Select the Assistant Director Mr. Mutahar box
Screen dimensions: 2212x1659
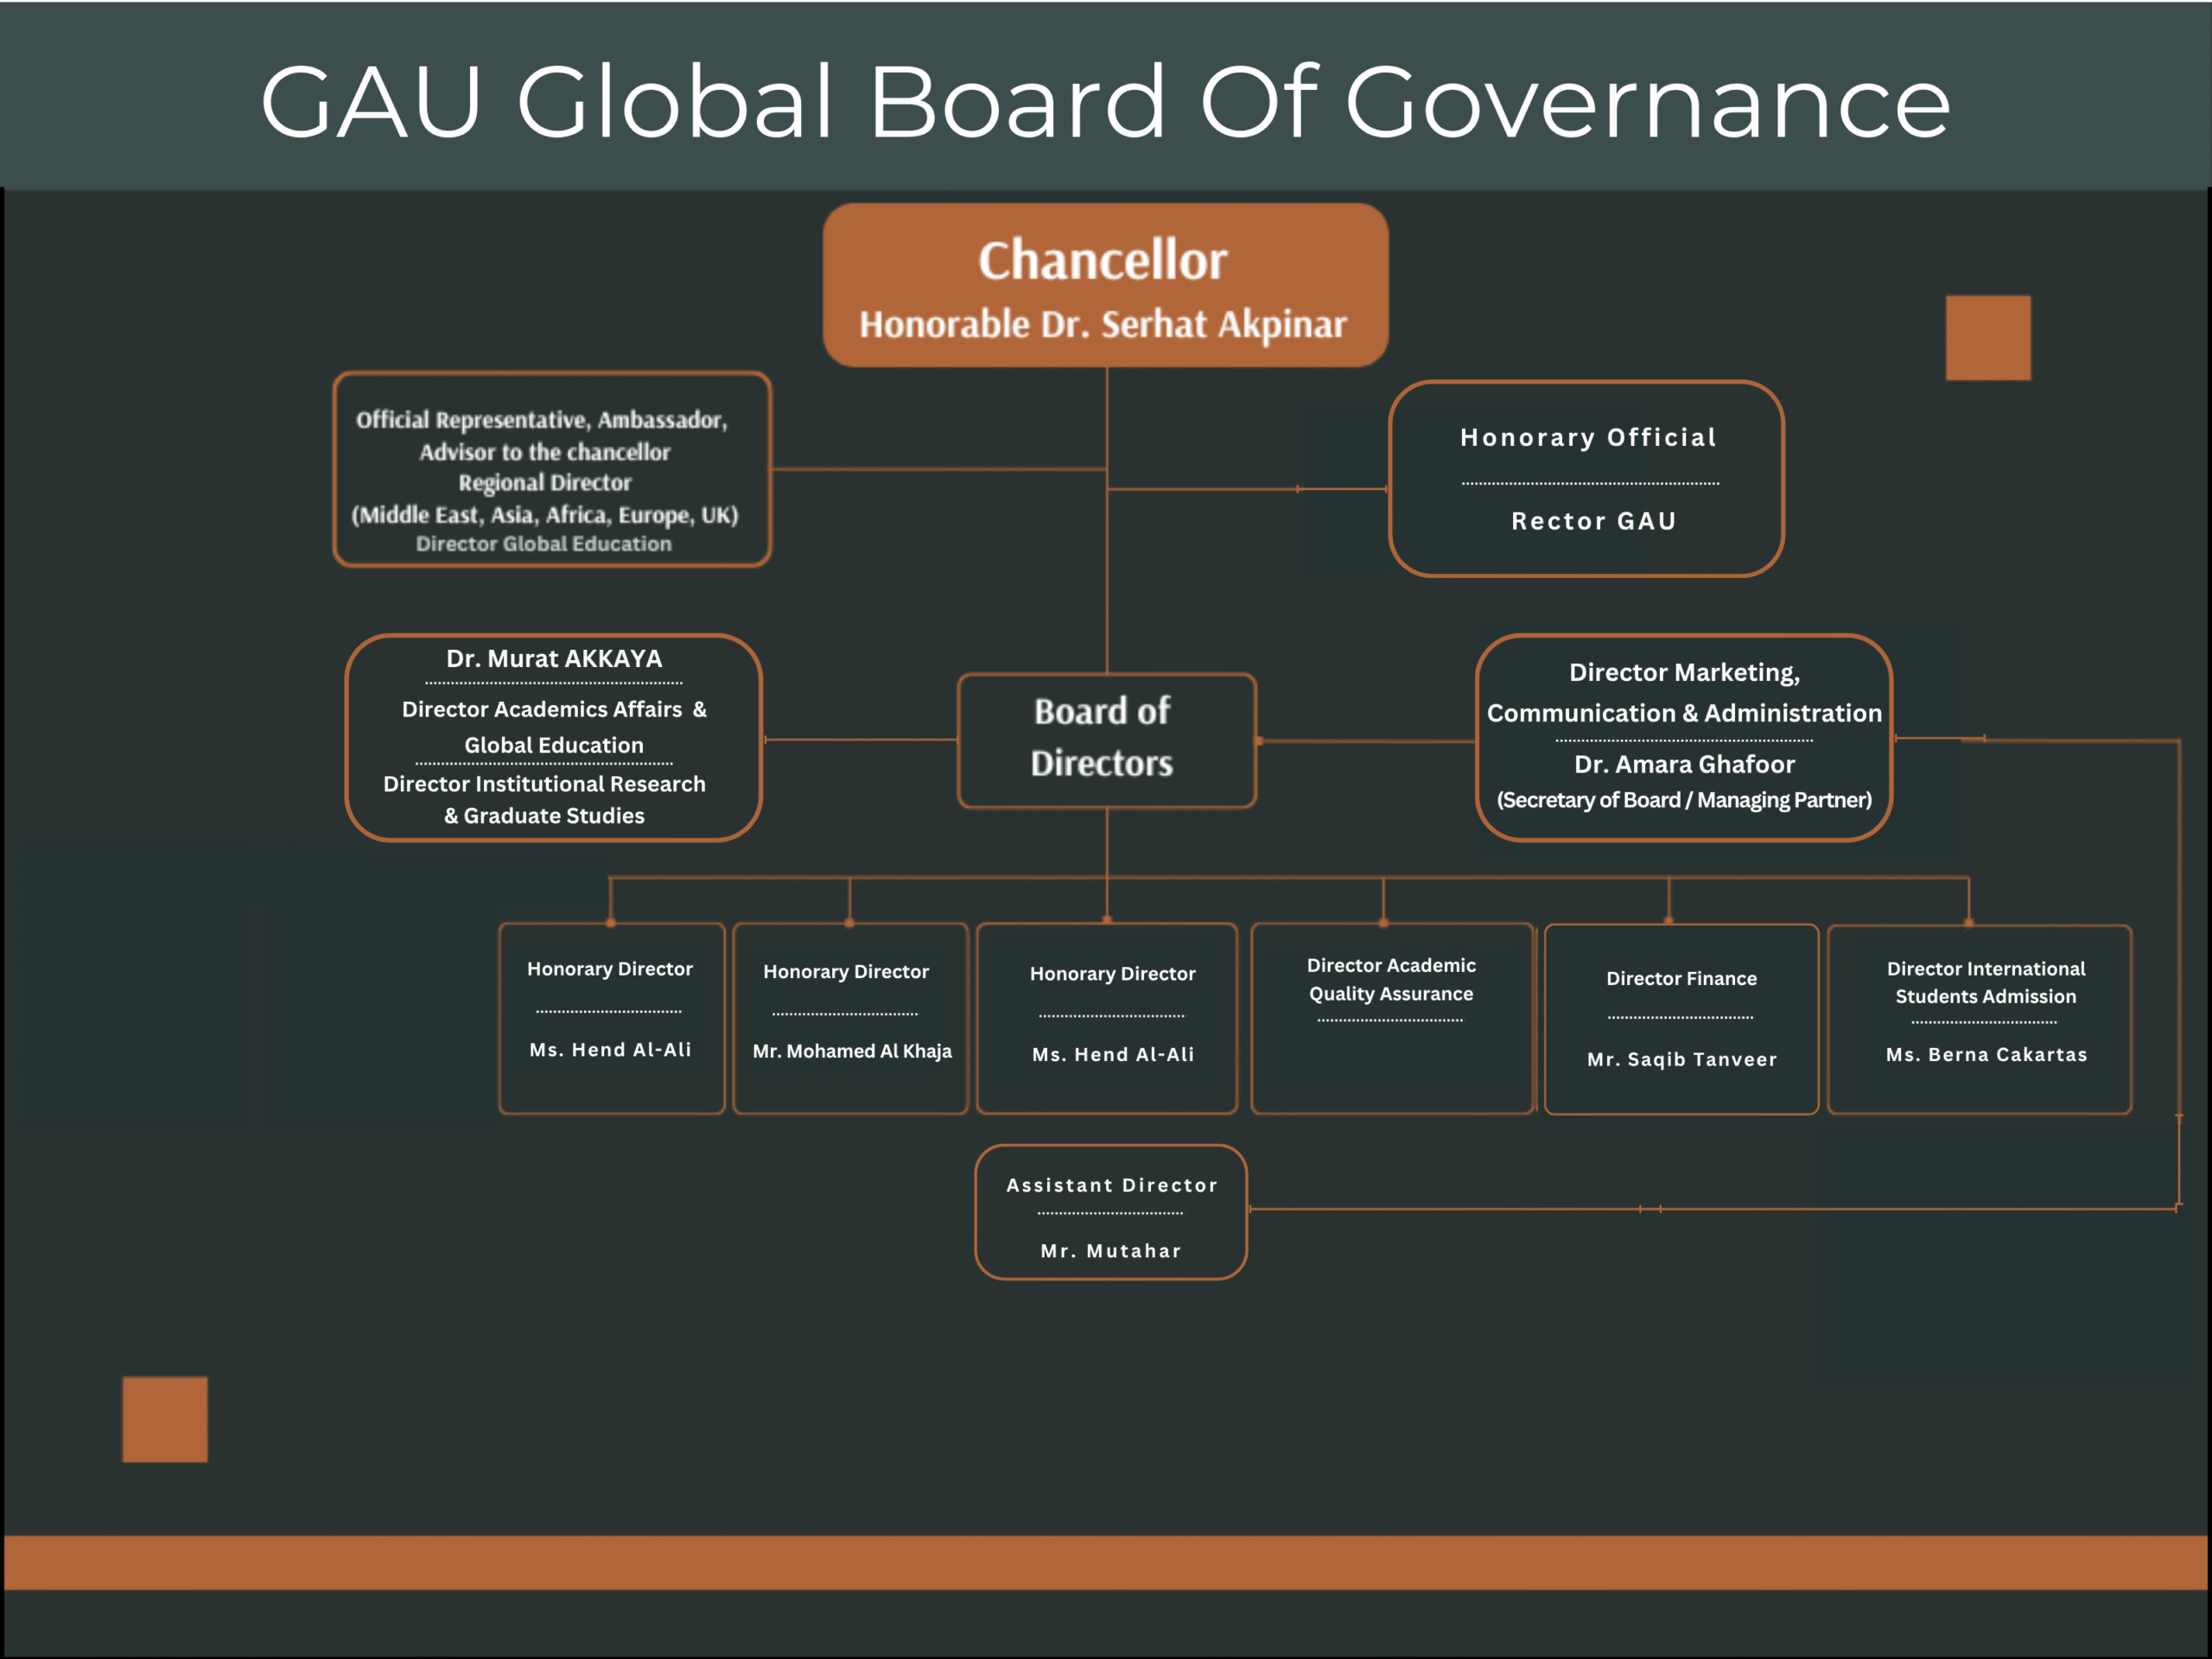point(1110,1212)
